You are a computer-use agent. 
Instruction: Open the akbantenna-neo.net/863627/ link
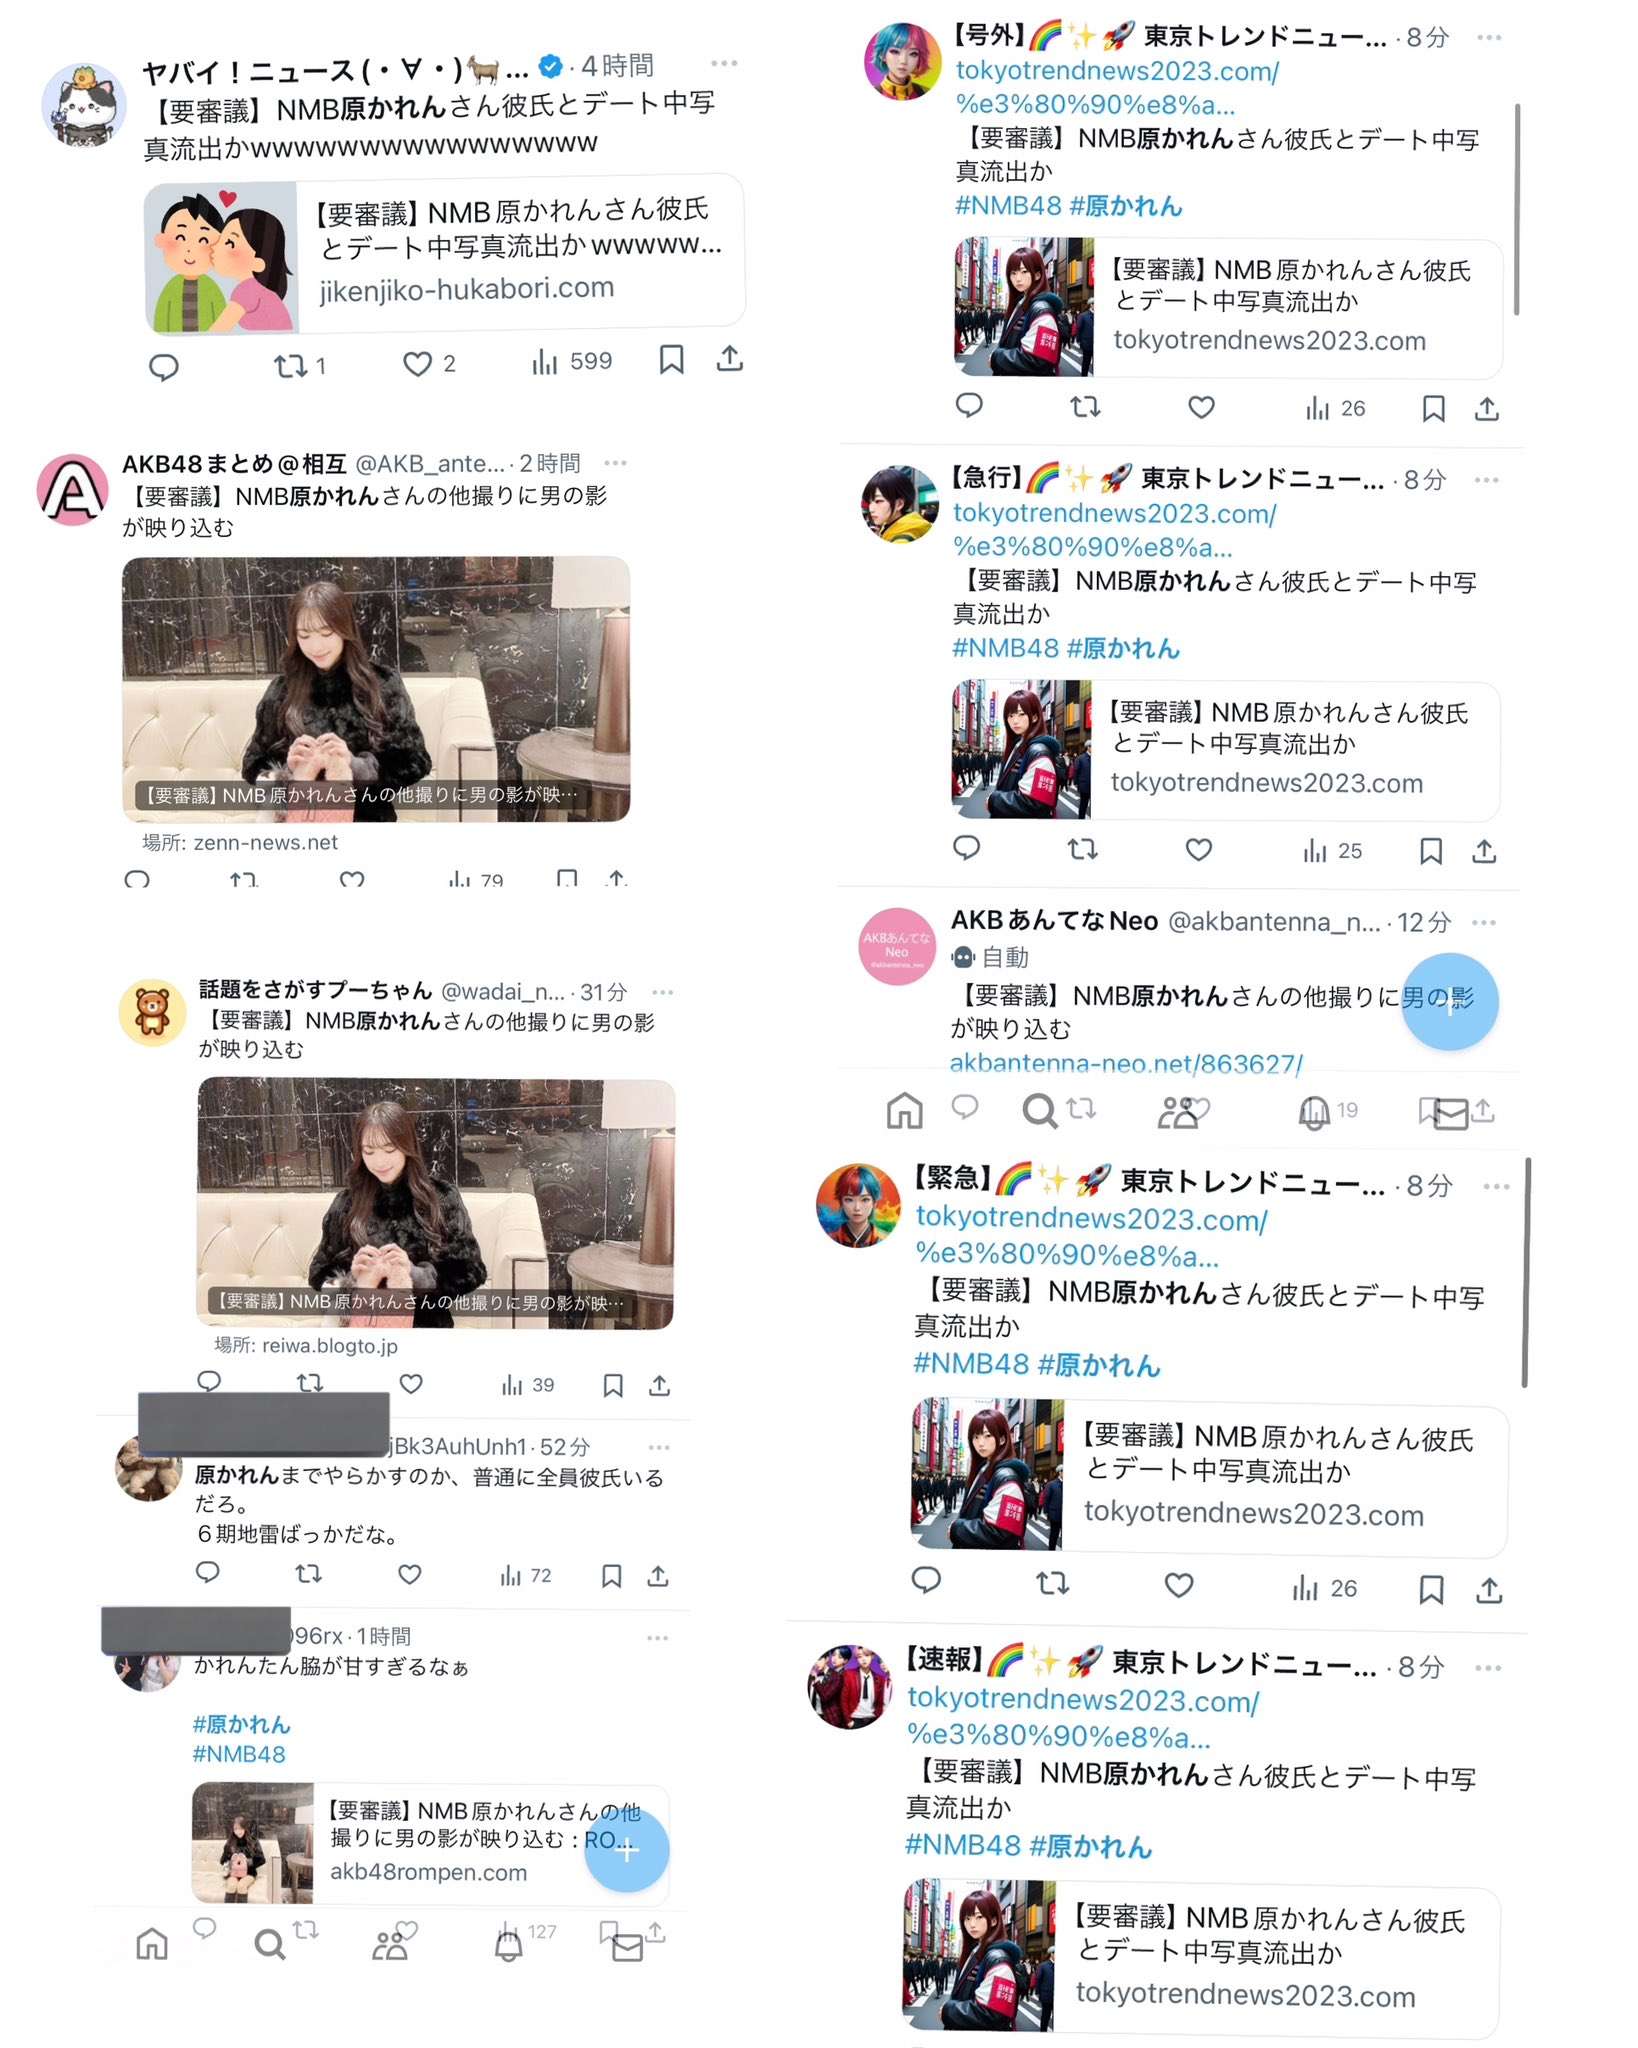[1126, 1063]
